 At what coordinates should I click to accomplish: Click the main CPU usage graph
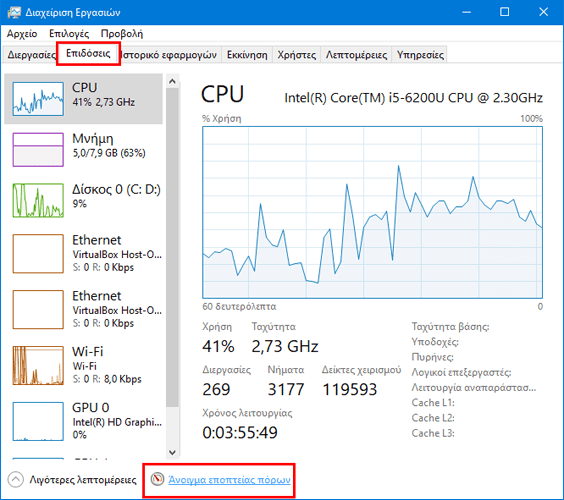tap(372, 212)
